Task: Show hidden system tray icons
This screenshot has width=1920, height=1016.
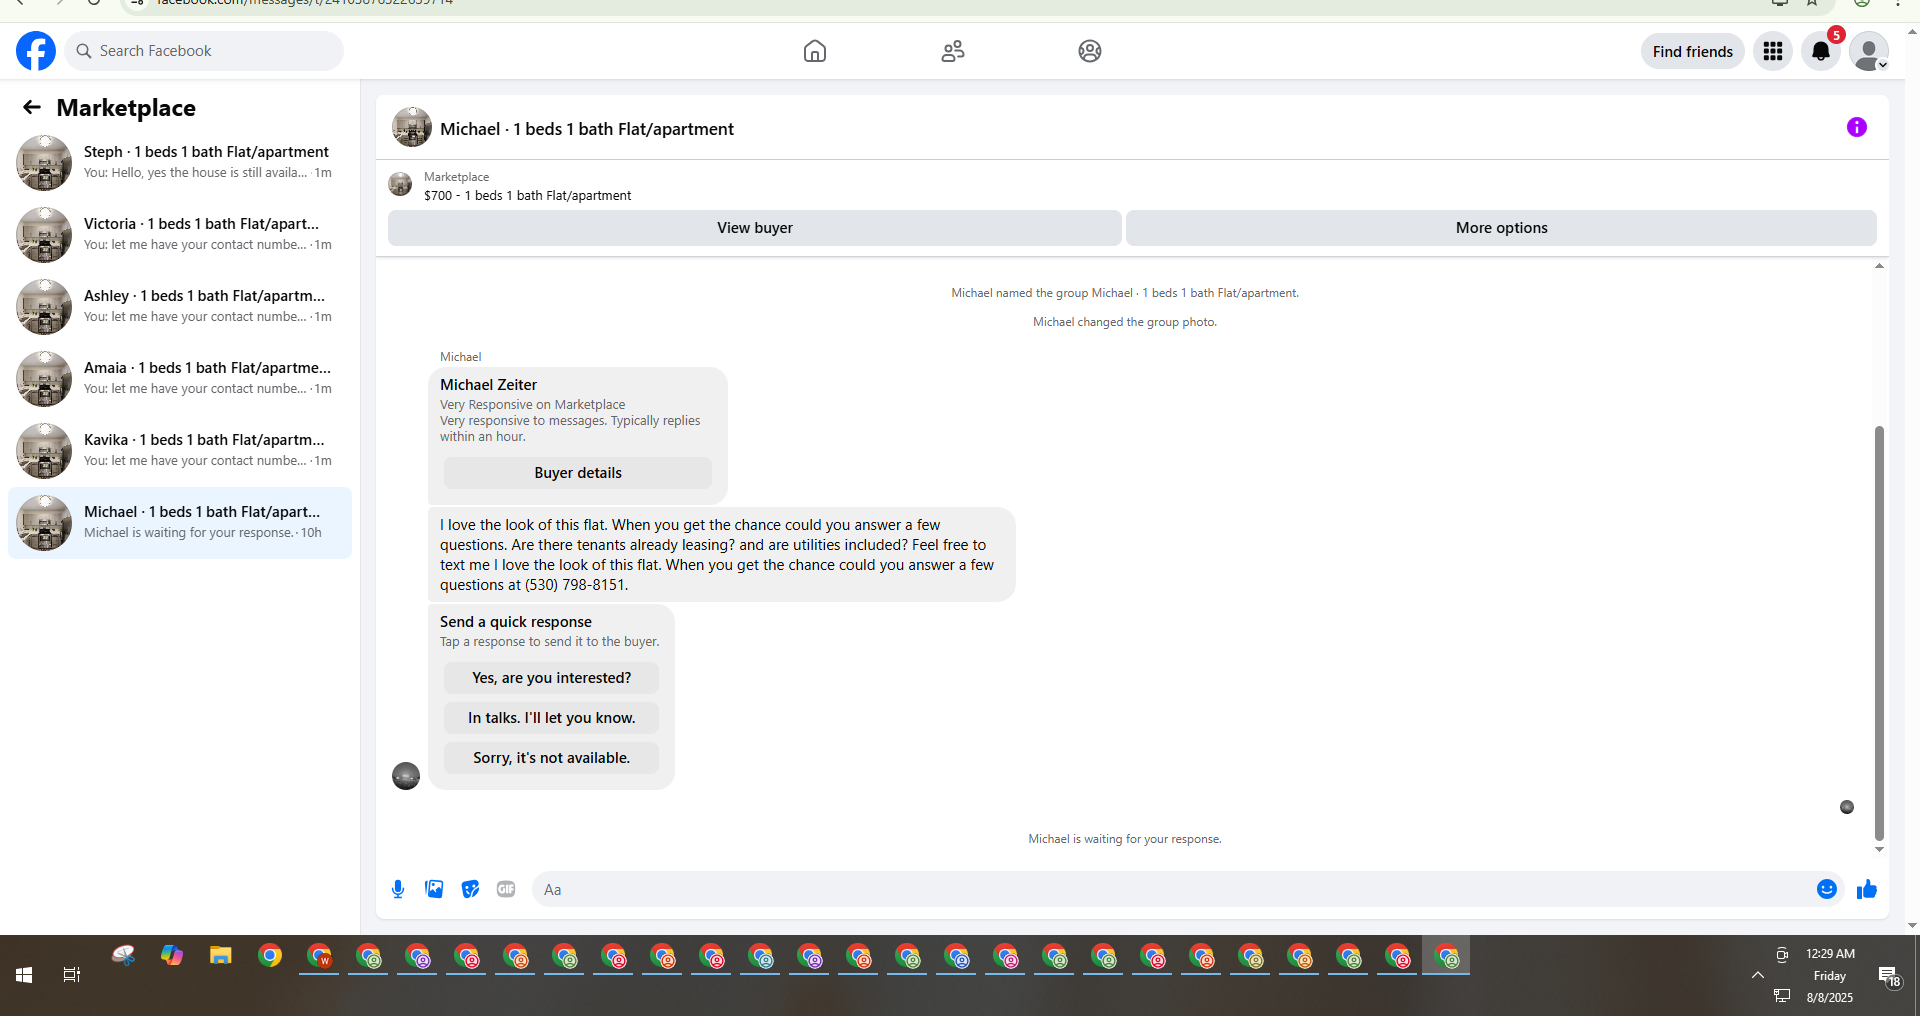Action: click(x=1757, y=975)
